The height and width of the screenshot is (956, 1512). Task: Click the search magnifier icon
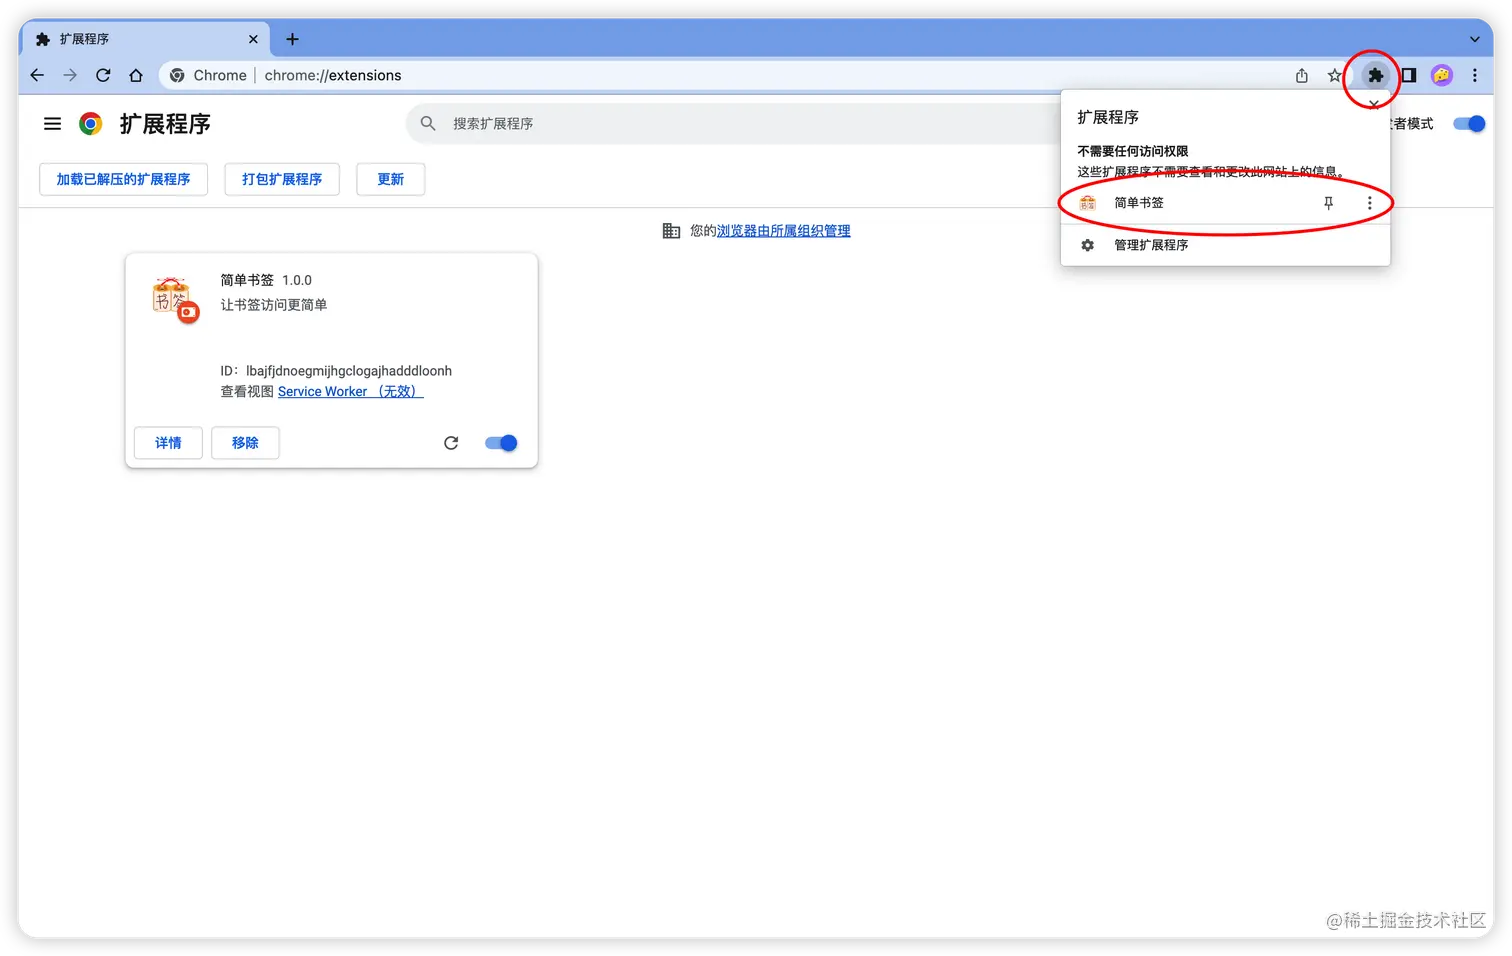coord(428,123)
